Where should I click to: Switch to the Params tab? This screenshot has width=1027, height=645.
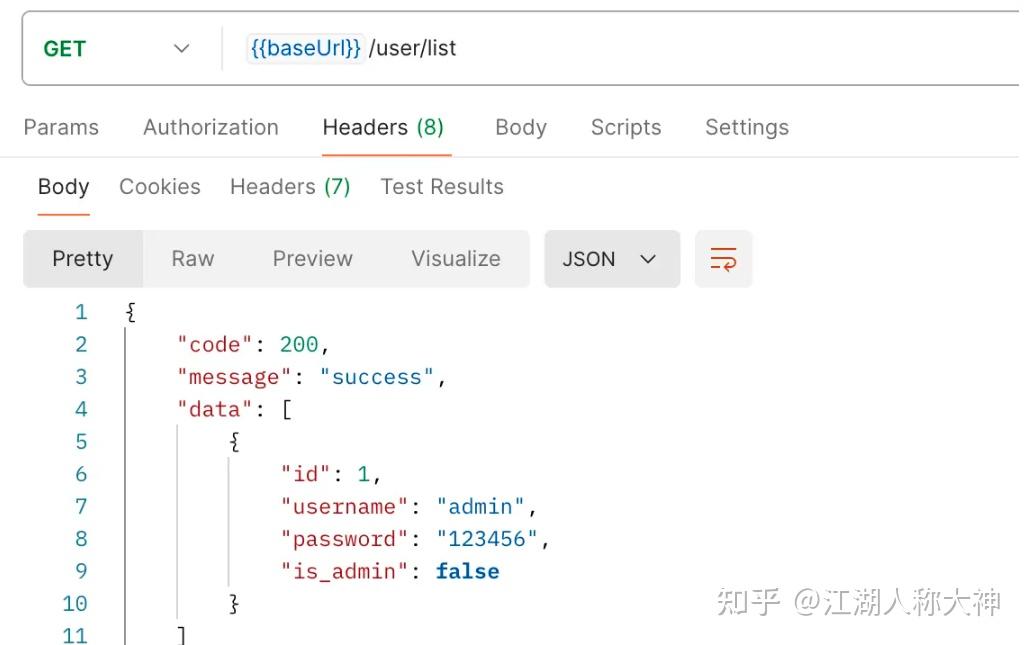61,127
